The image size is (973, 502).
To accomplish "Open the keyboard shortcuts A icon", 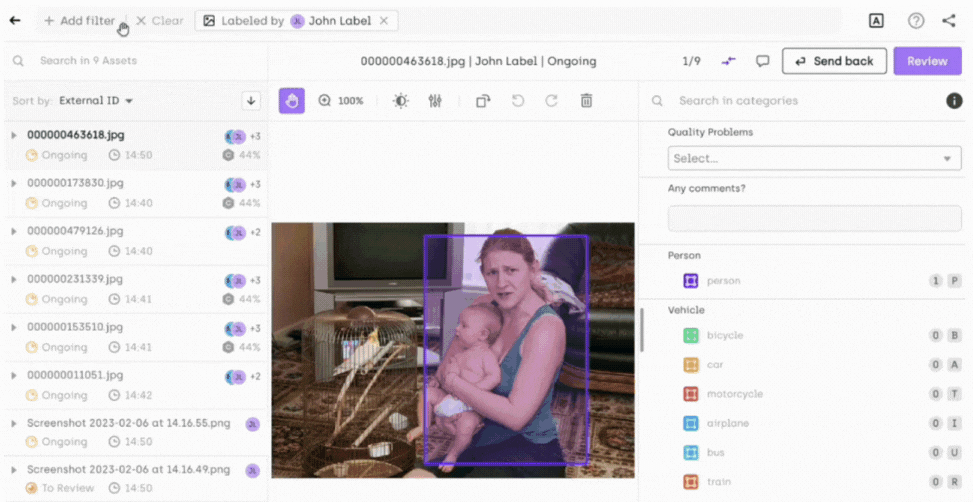I will click(x=876, y=20).
